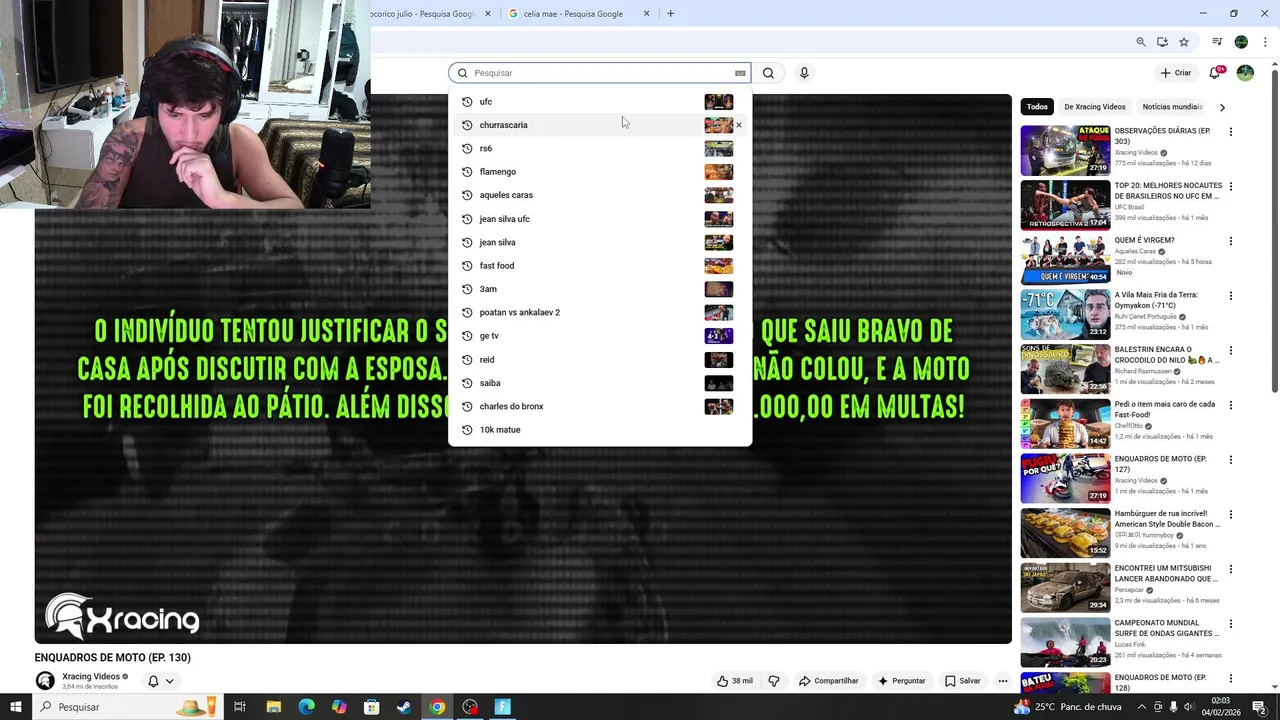Click the YouTube search magnifier button
Image resolution: width=1280 pixels, height=720 pixels.
click(x=768, y=73)
